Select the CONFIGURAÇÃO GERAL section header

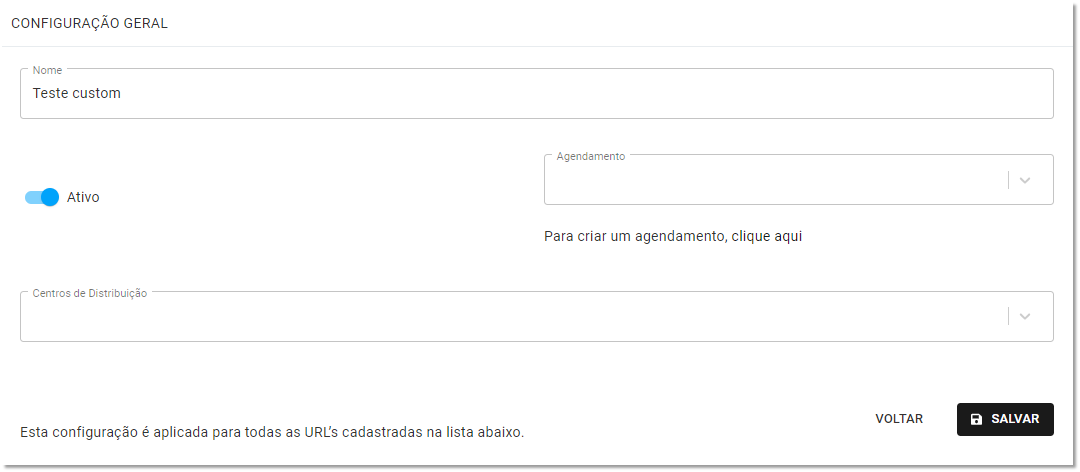(90, 23)
